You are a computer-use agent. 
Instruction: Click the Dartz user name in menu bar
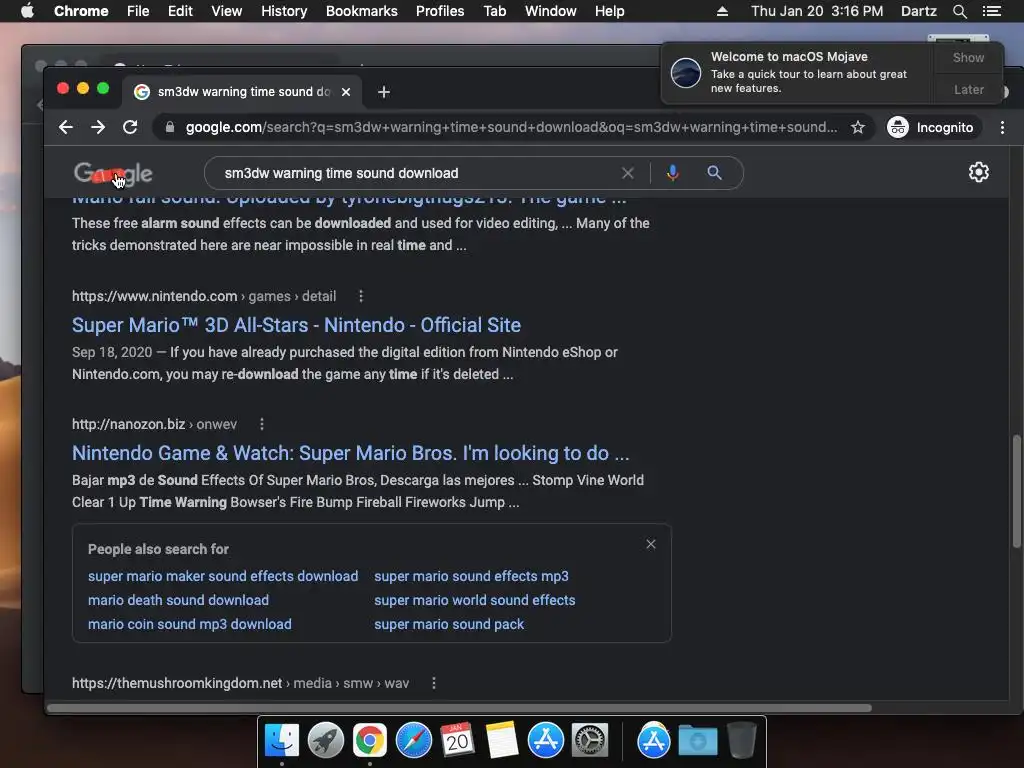[918, 11]
